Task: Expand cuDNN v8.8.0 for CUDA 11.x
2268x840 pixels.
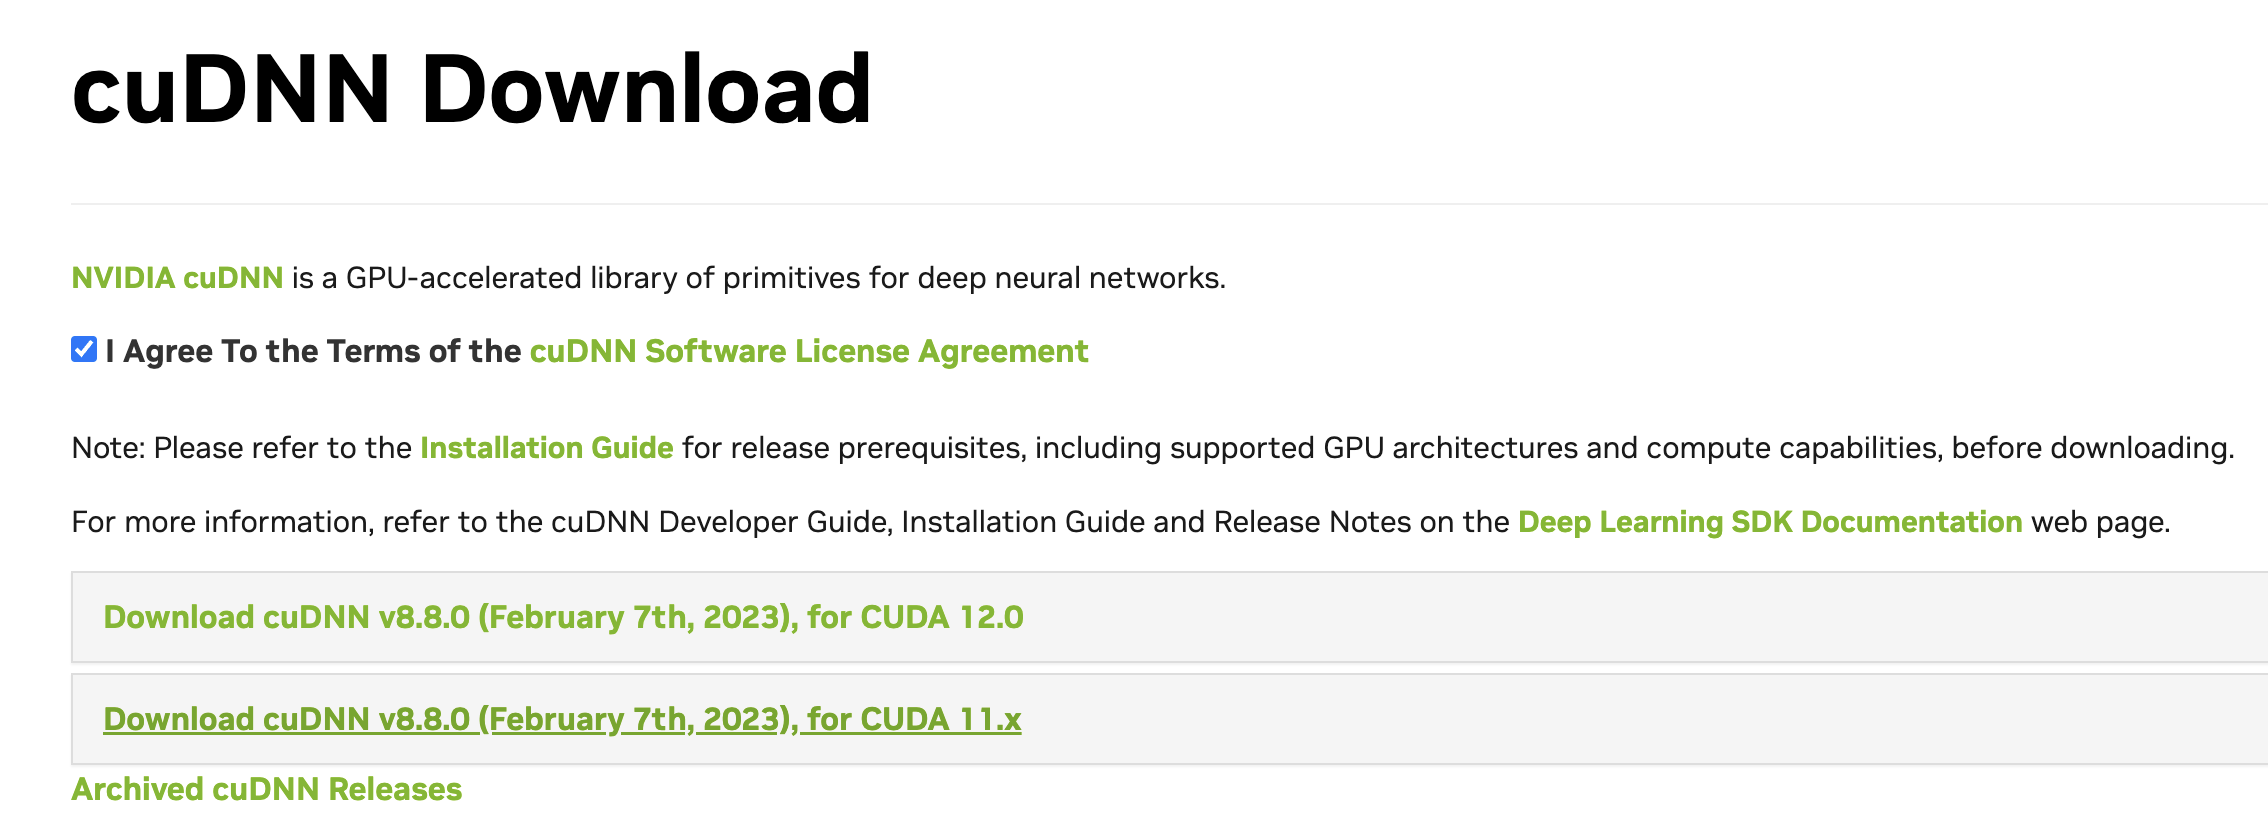Action: tap(562, 720)
